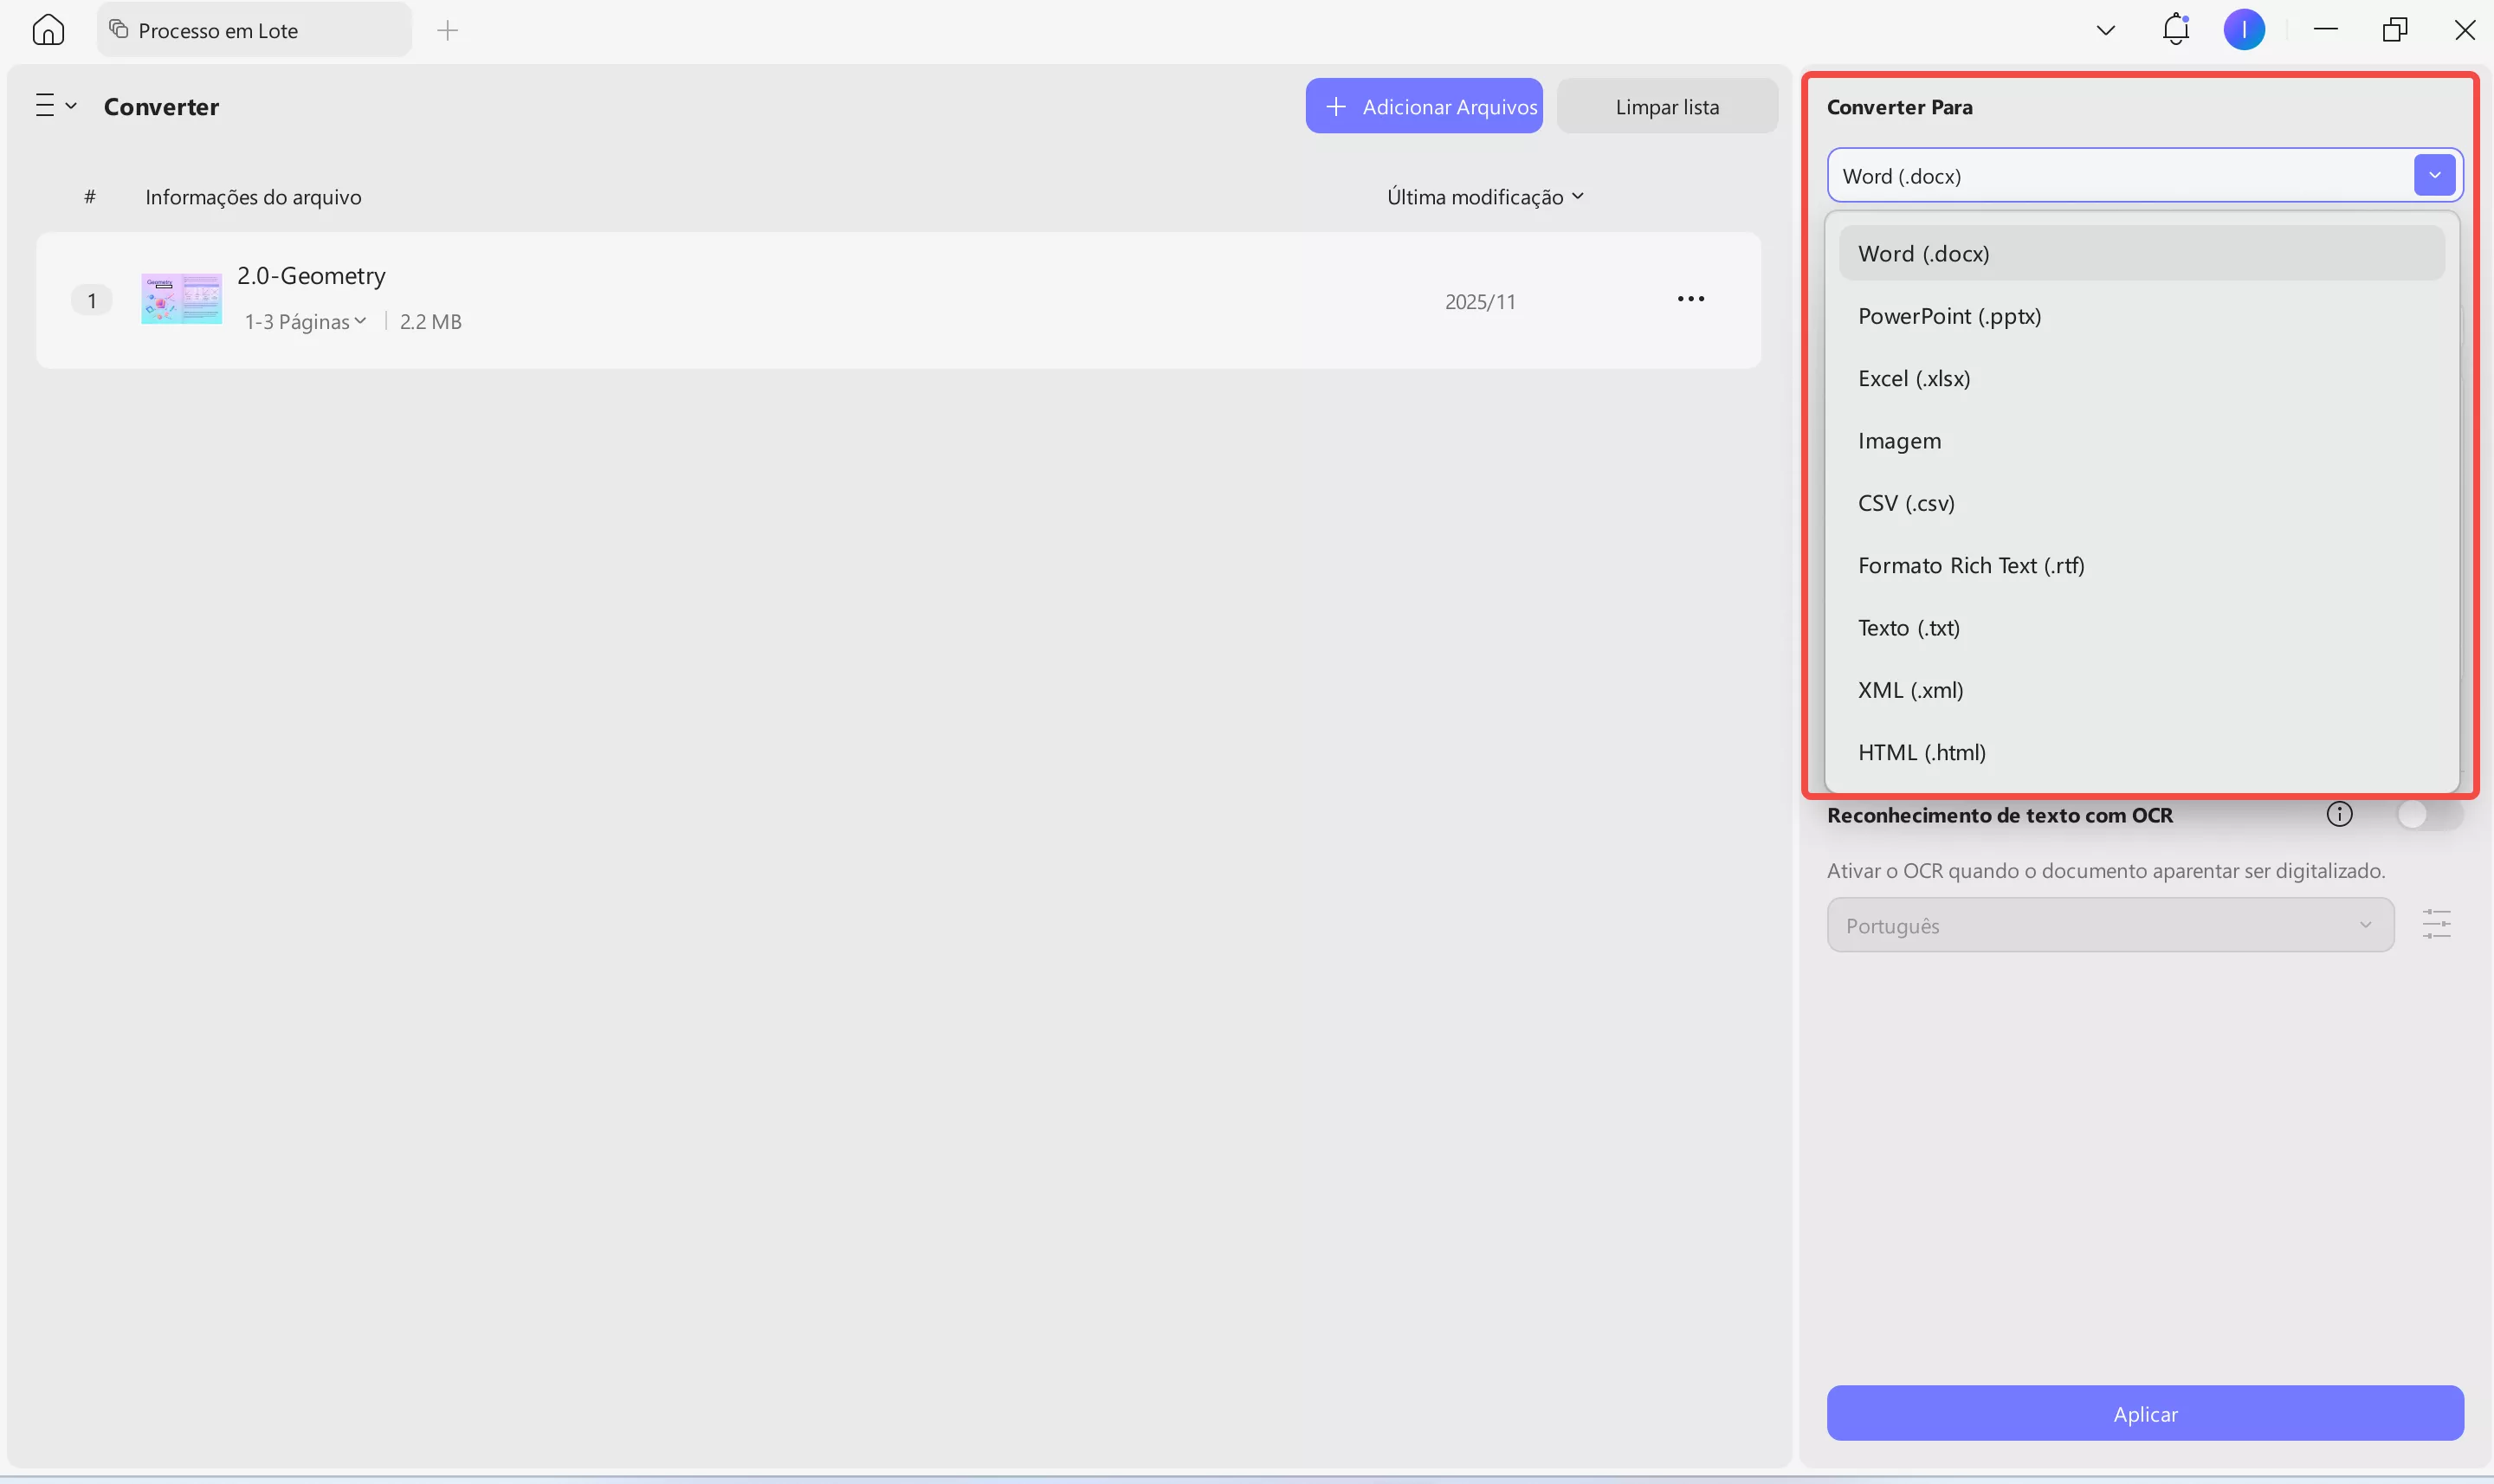Open a new tab with plus icon

coord(448,30)
